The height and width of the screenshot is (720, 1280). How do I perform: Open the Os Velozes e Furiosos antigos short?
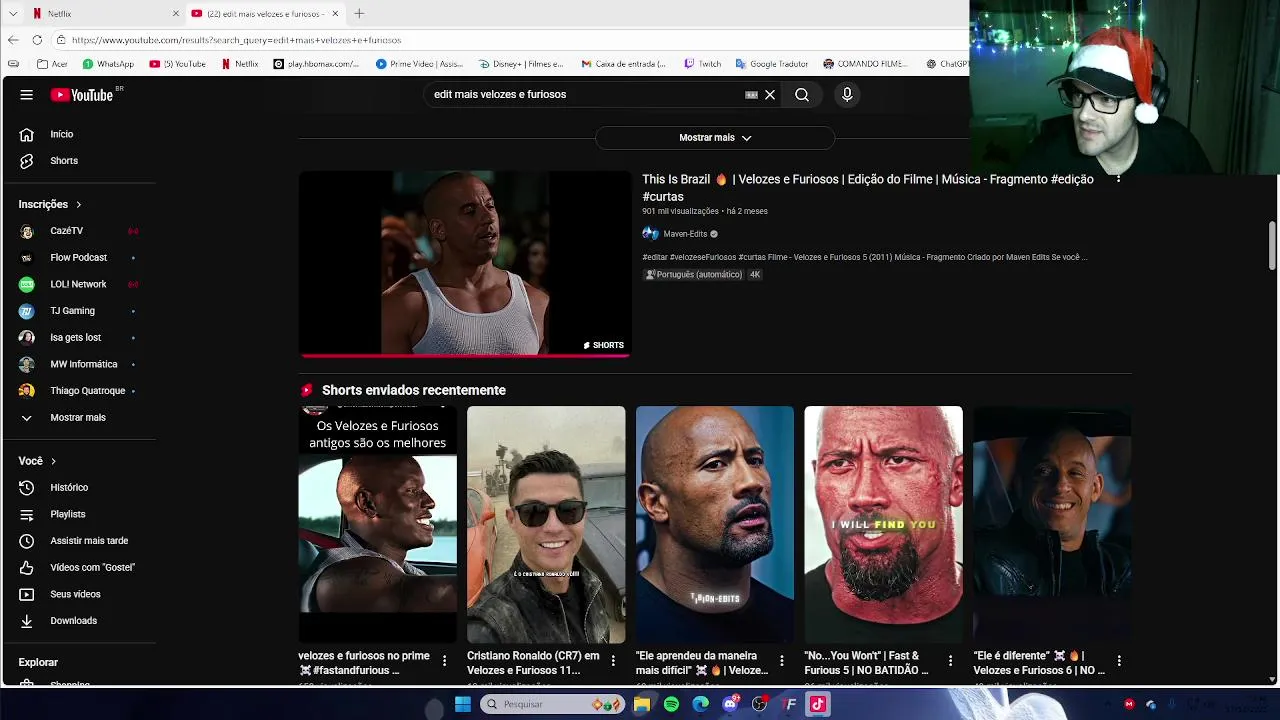click(x=377, y=525)
